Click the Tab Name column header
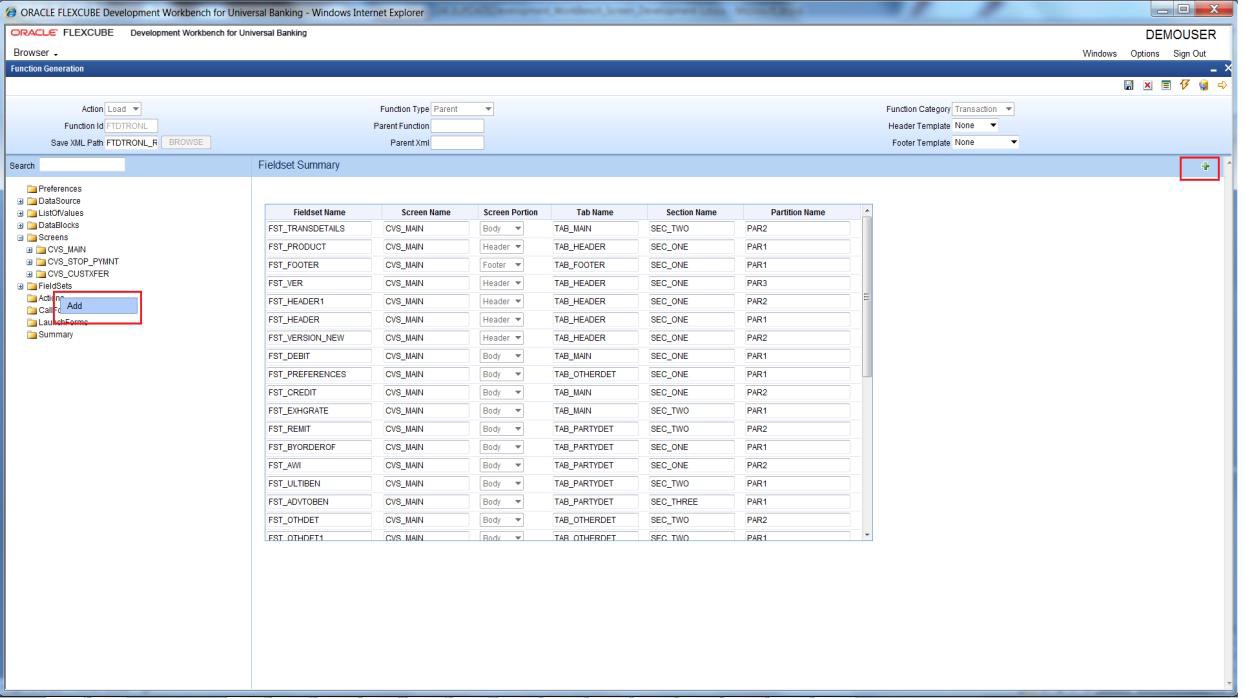 point(596,212)
